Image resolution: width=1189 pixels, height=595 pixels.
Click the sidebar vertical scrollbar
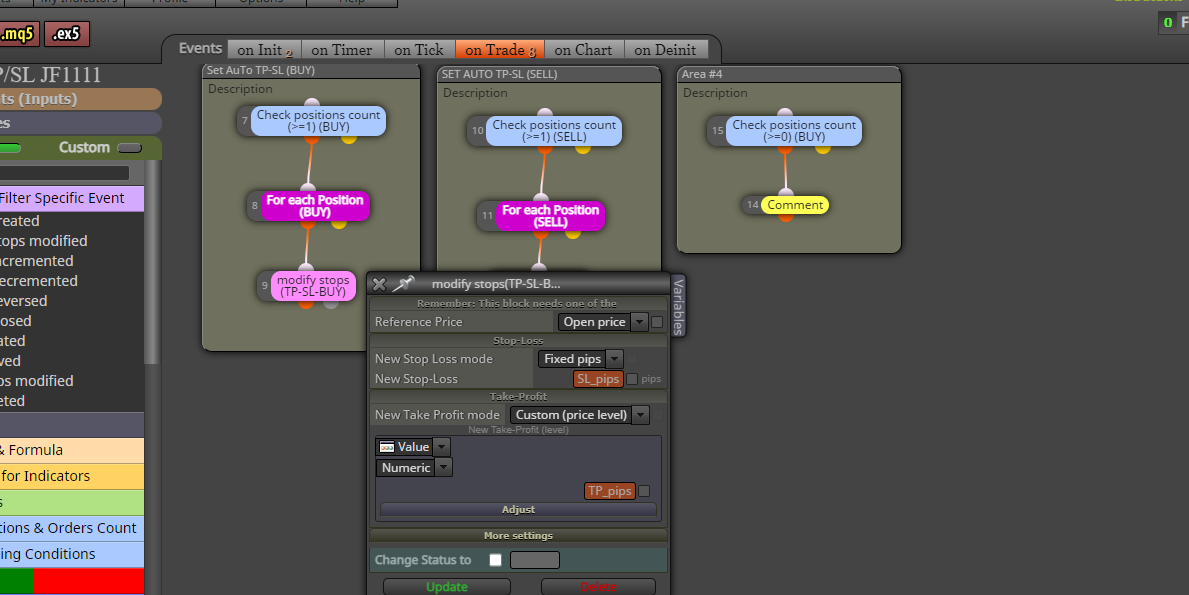click(x=151, y=261)
